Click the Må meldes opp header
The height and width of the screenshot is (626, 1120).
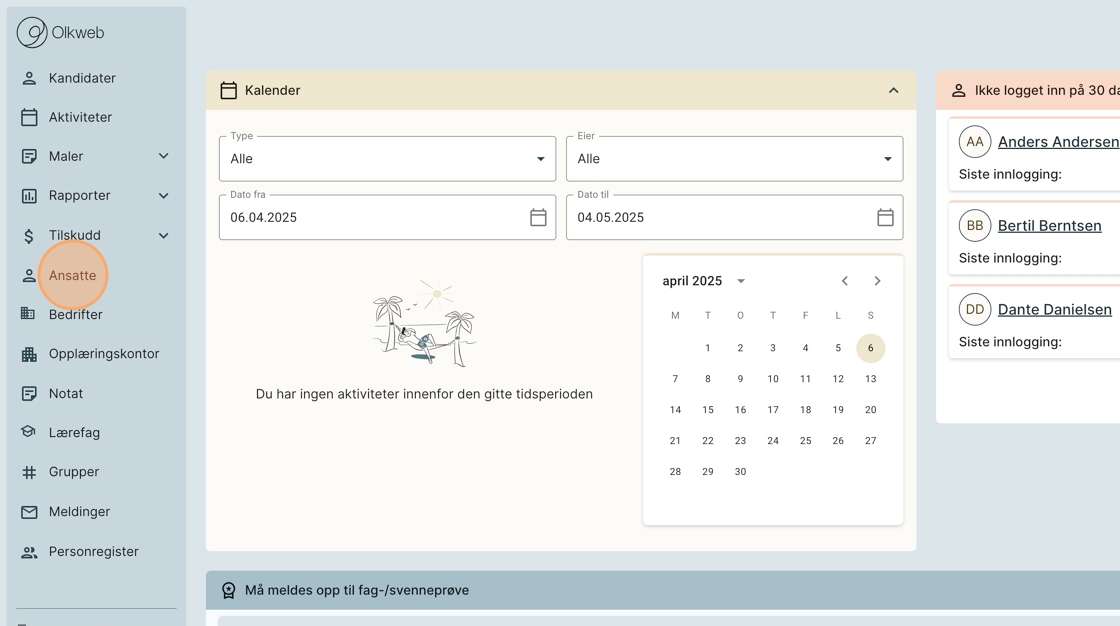[663, 590]
